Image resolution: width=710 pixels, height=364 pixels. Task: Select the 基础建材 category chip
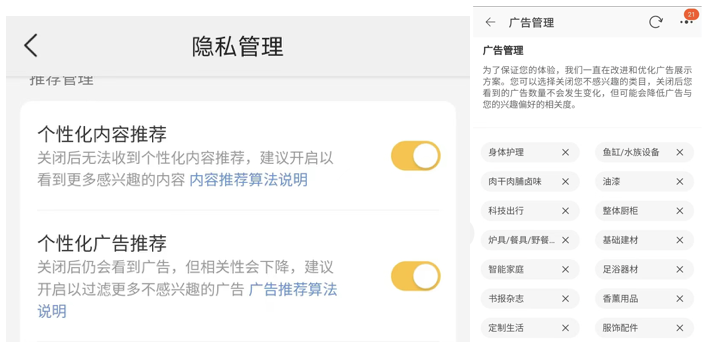point(644,240)
